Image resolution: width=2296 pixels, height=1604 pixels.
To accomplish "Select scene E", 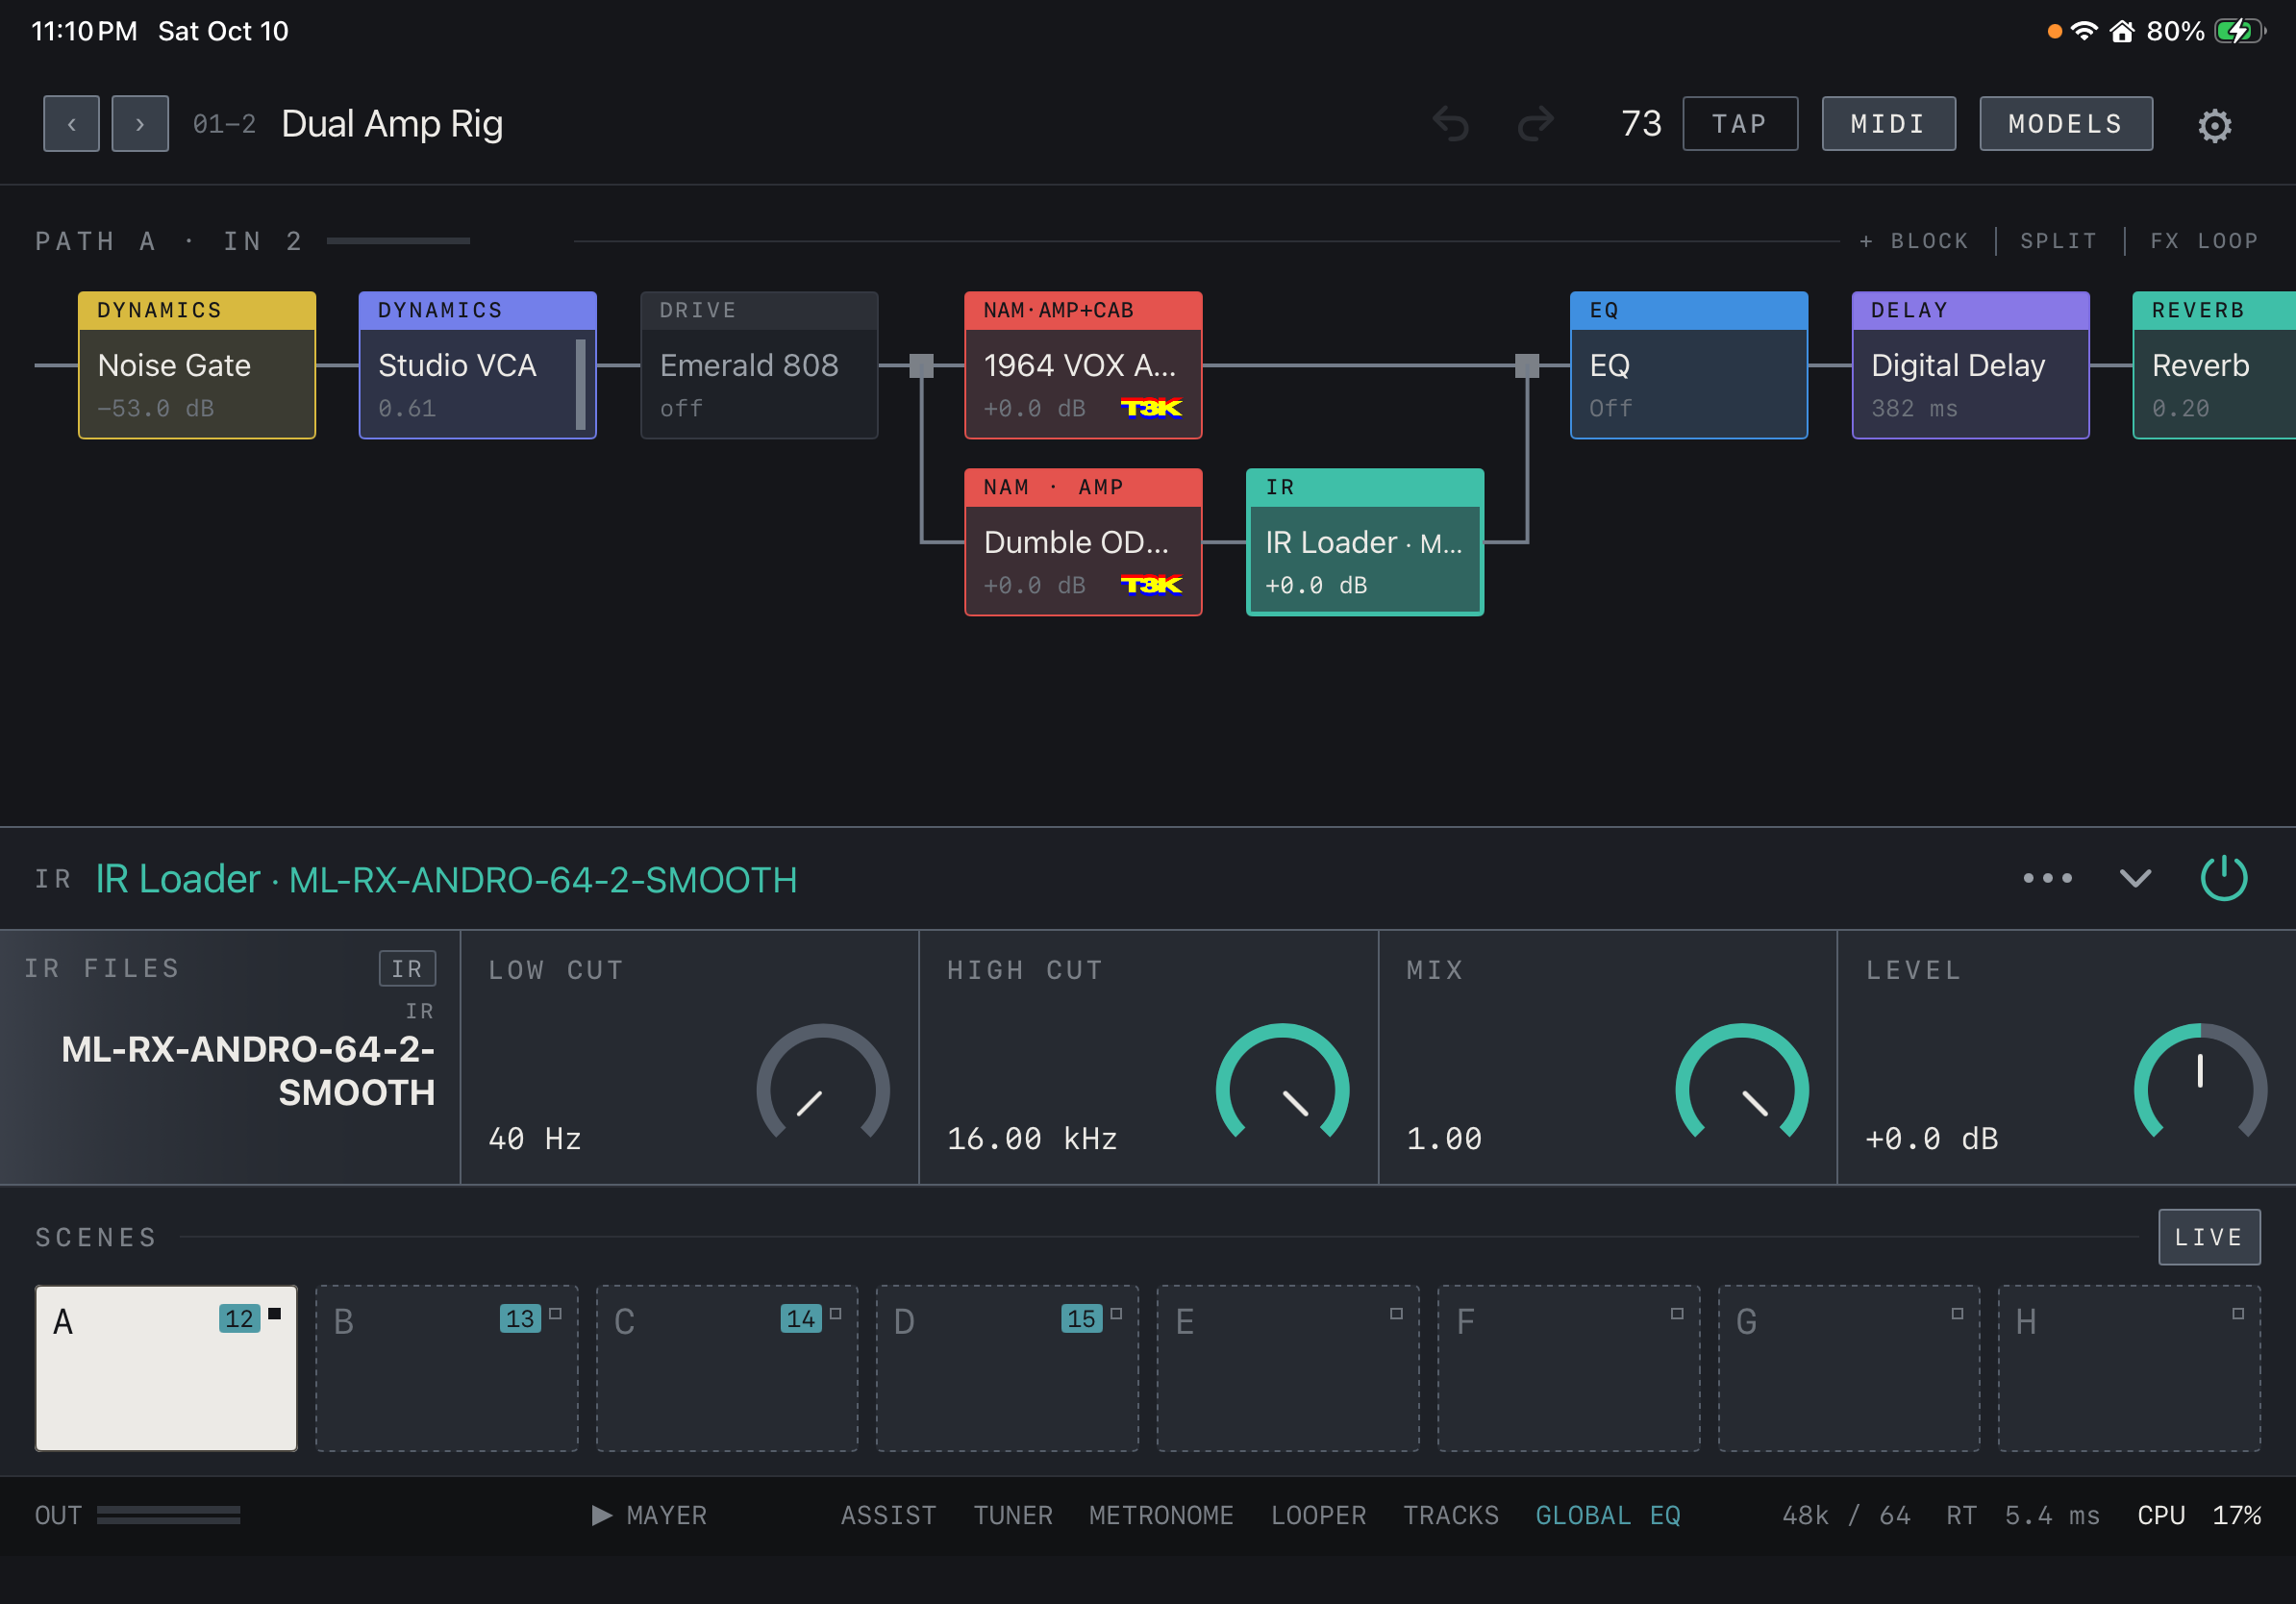I will 1288,1368.
